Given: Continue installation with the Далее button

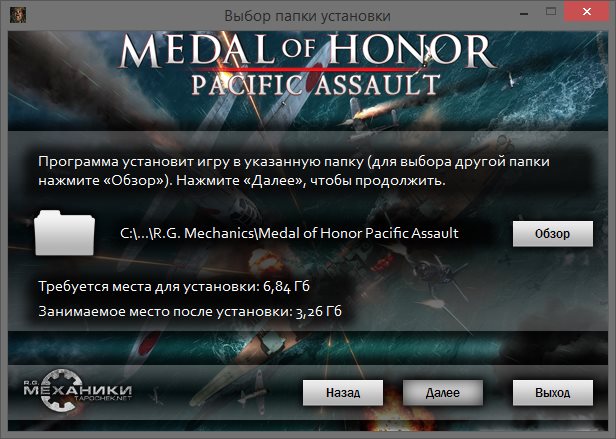Looking at the screenshot, I should pyautogui.click(x=443, y=393).
